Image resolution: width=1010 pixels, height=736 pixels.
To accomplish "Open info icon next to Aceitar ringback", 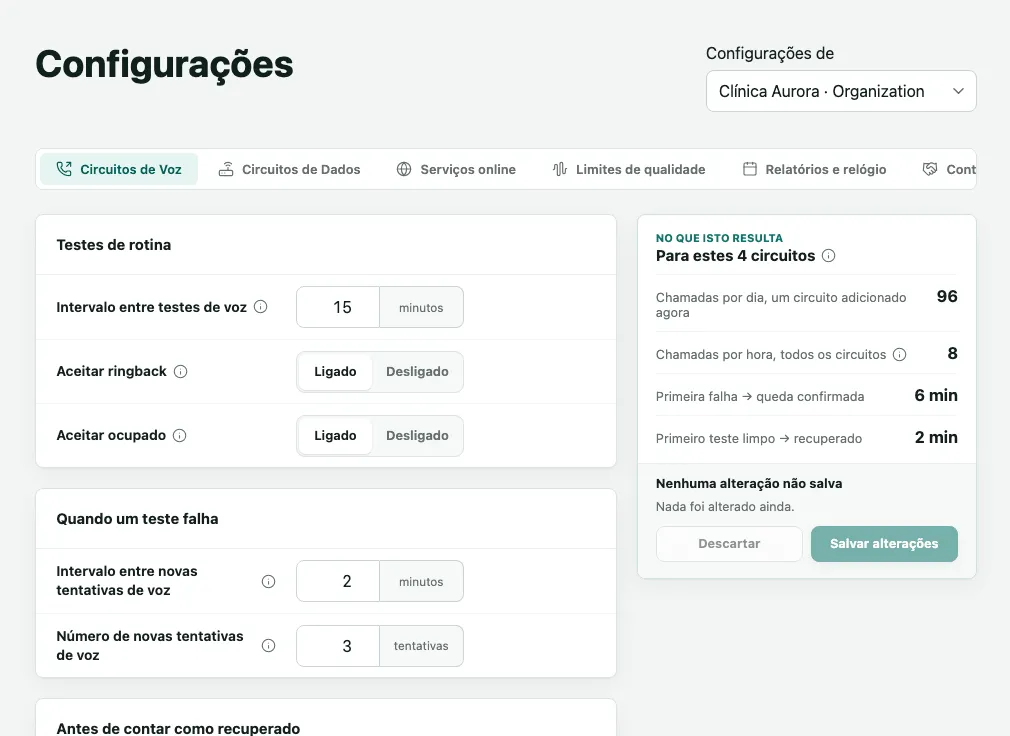I will coord(180,372).
